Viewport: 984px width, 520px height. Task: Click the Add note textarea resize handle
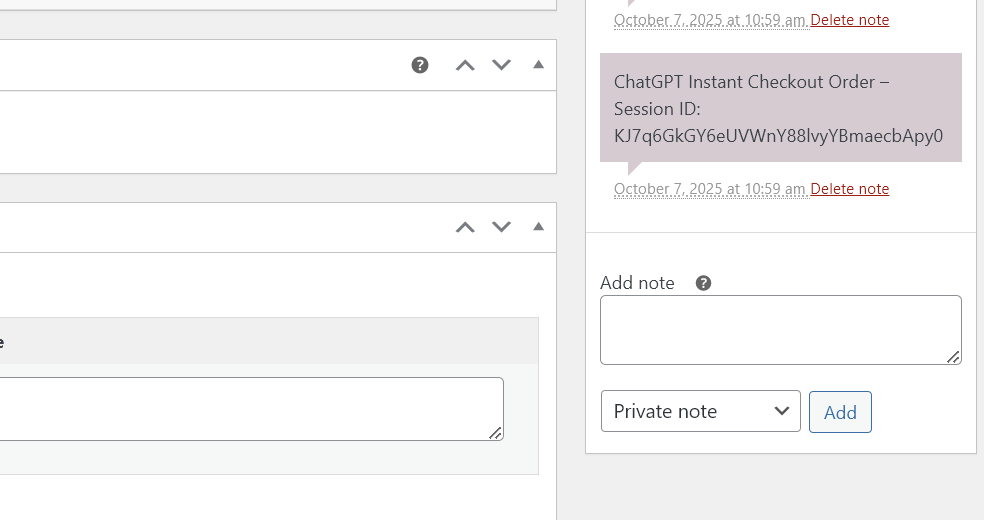click(954, 357)
